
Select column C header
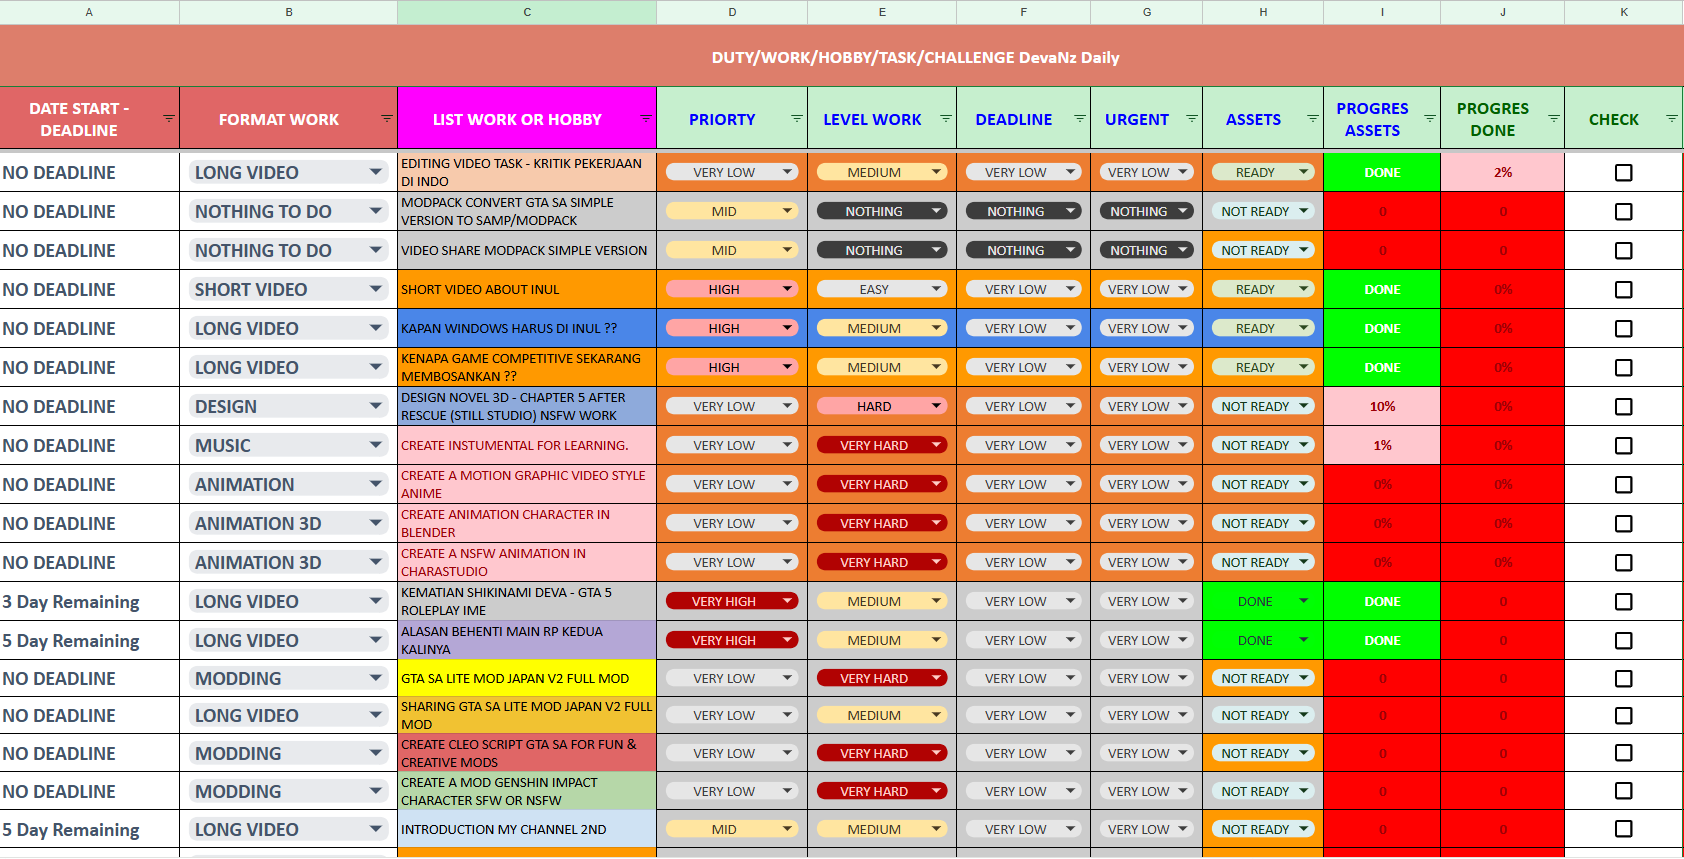point(527,12)
